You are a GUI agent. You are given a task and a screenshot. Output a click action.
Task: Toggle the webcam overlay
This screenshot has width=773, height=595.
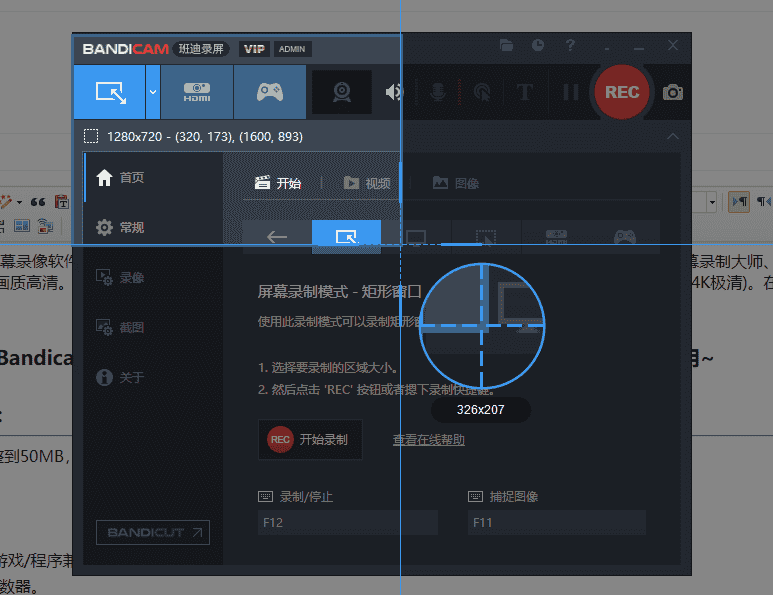(x=342, y=92)
